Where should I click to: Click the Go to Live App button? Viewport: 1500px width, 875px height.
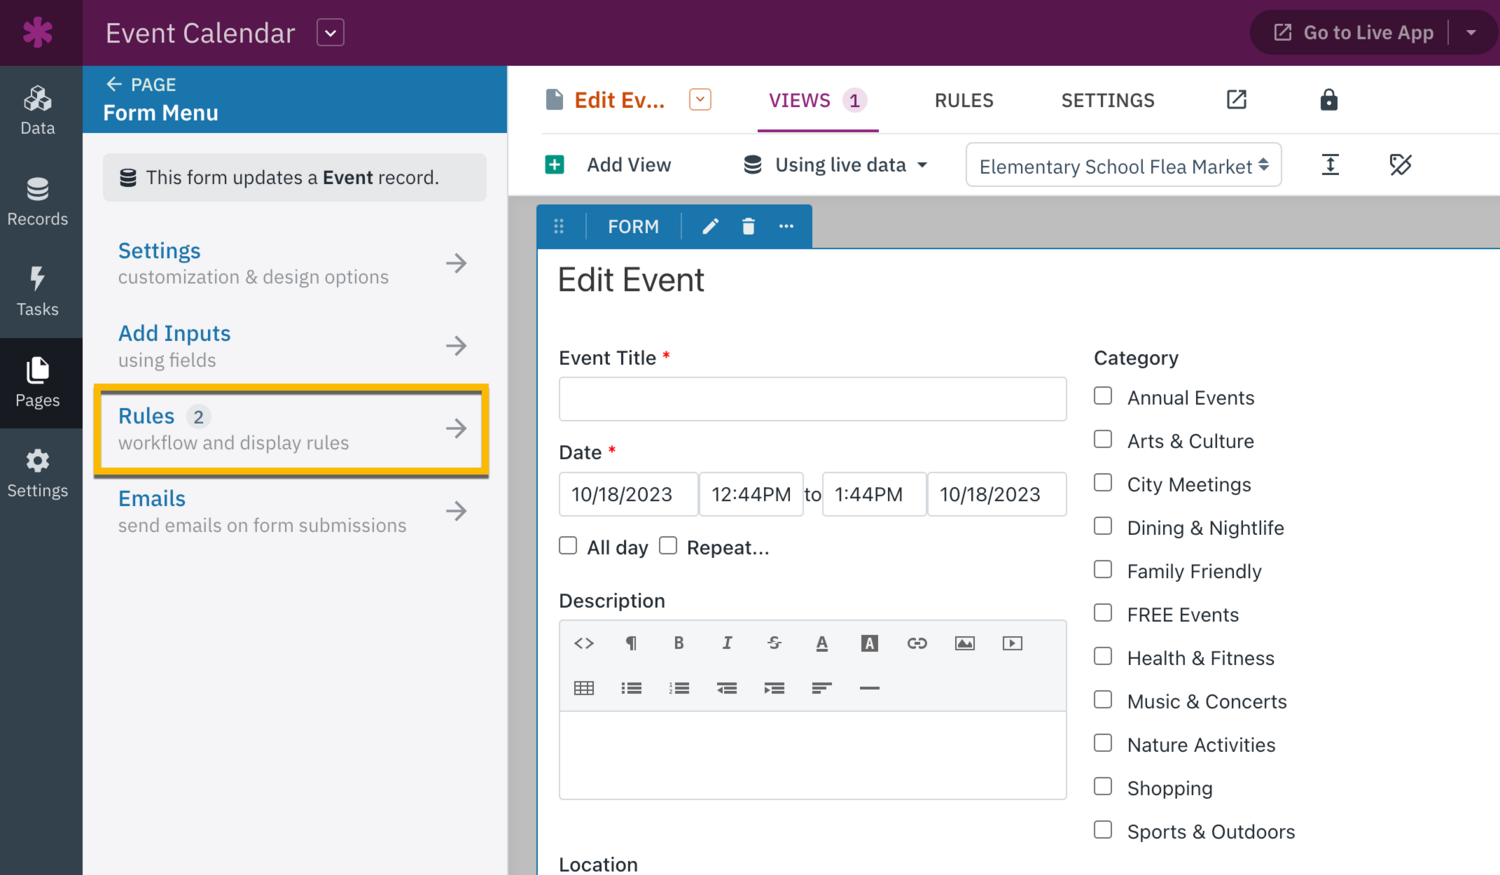pyautogui.click(x=1354, y=33)
